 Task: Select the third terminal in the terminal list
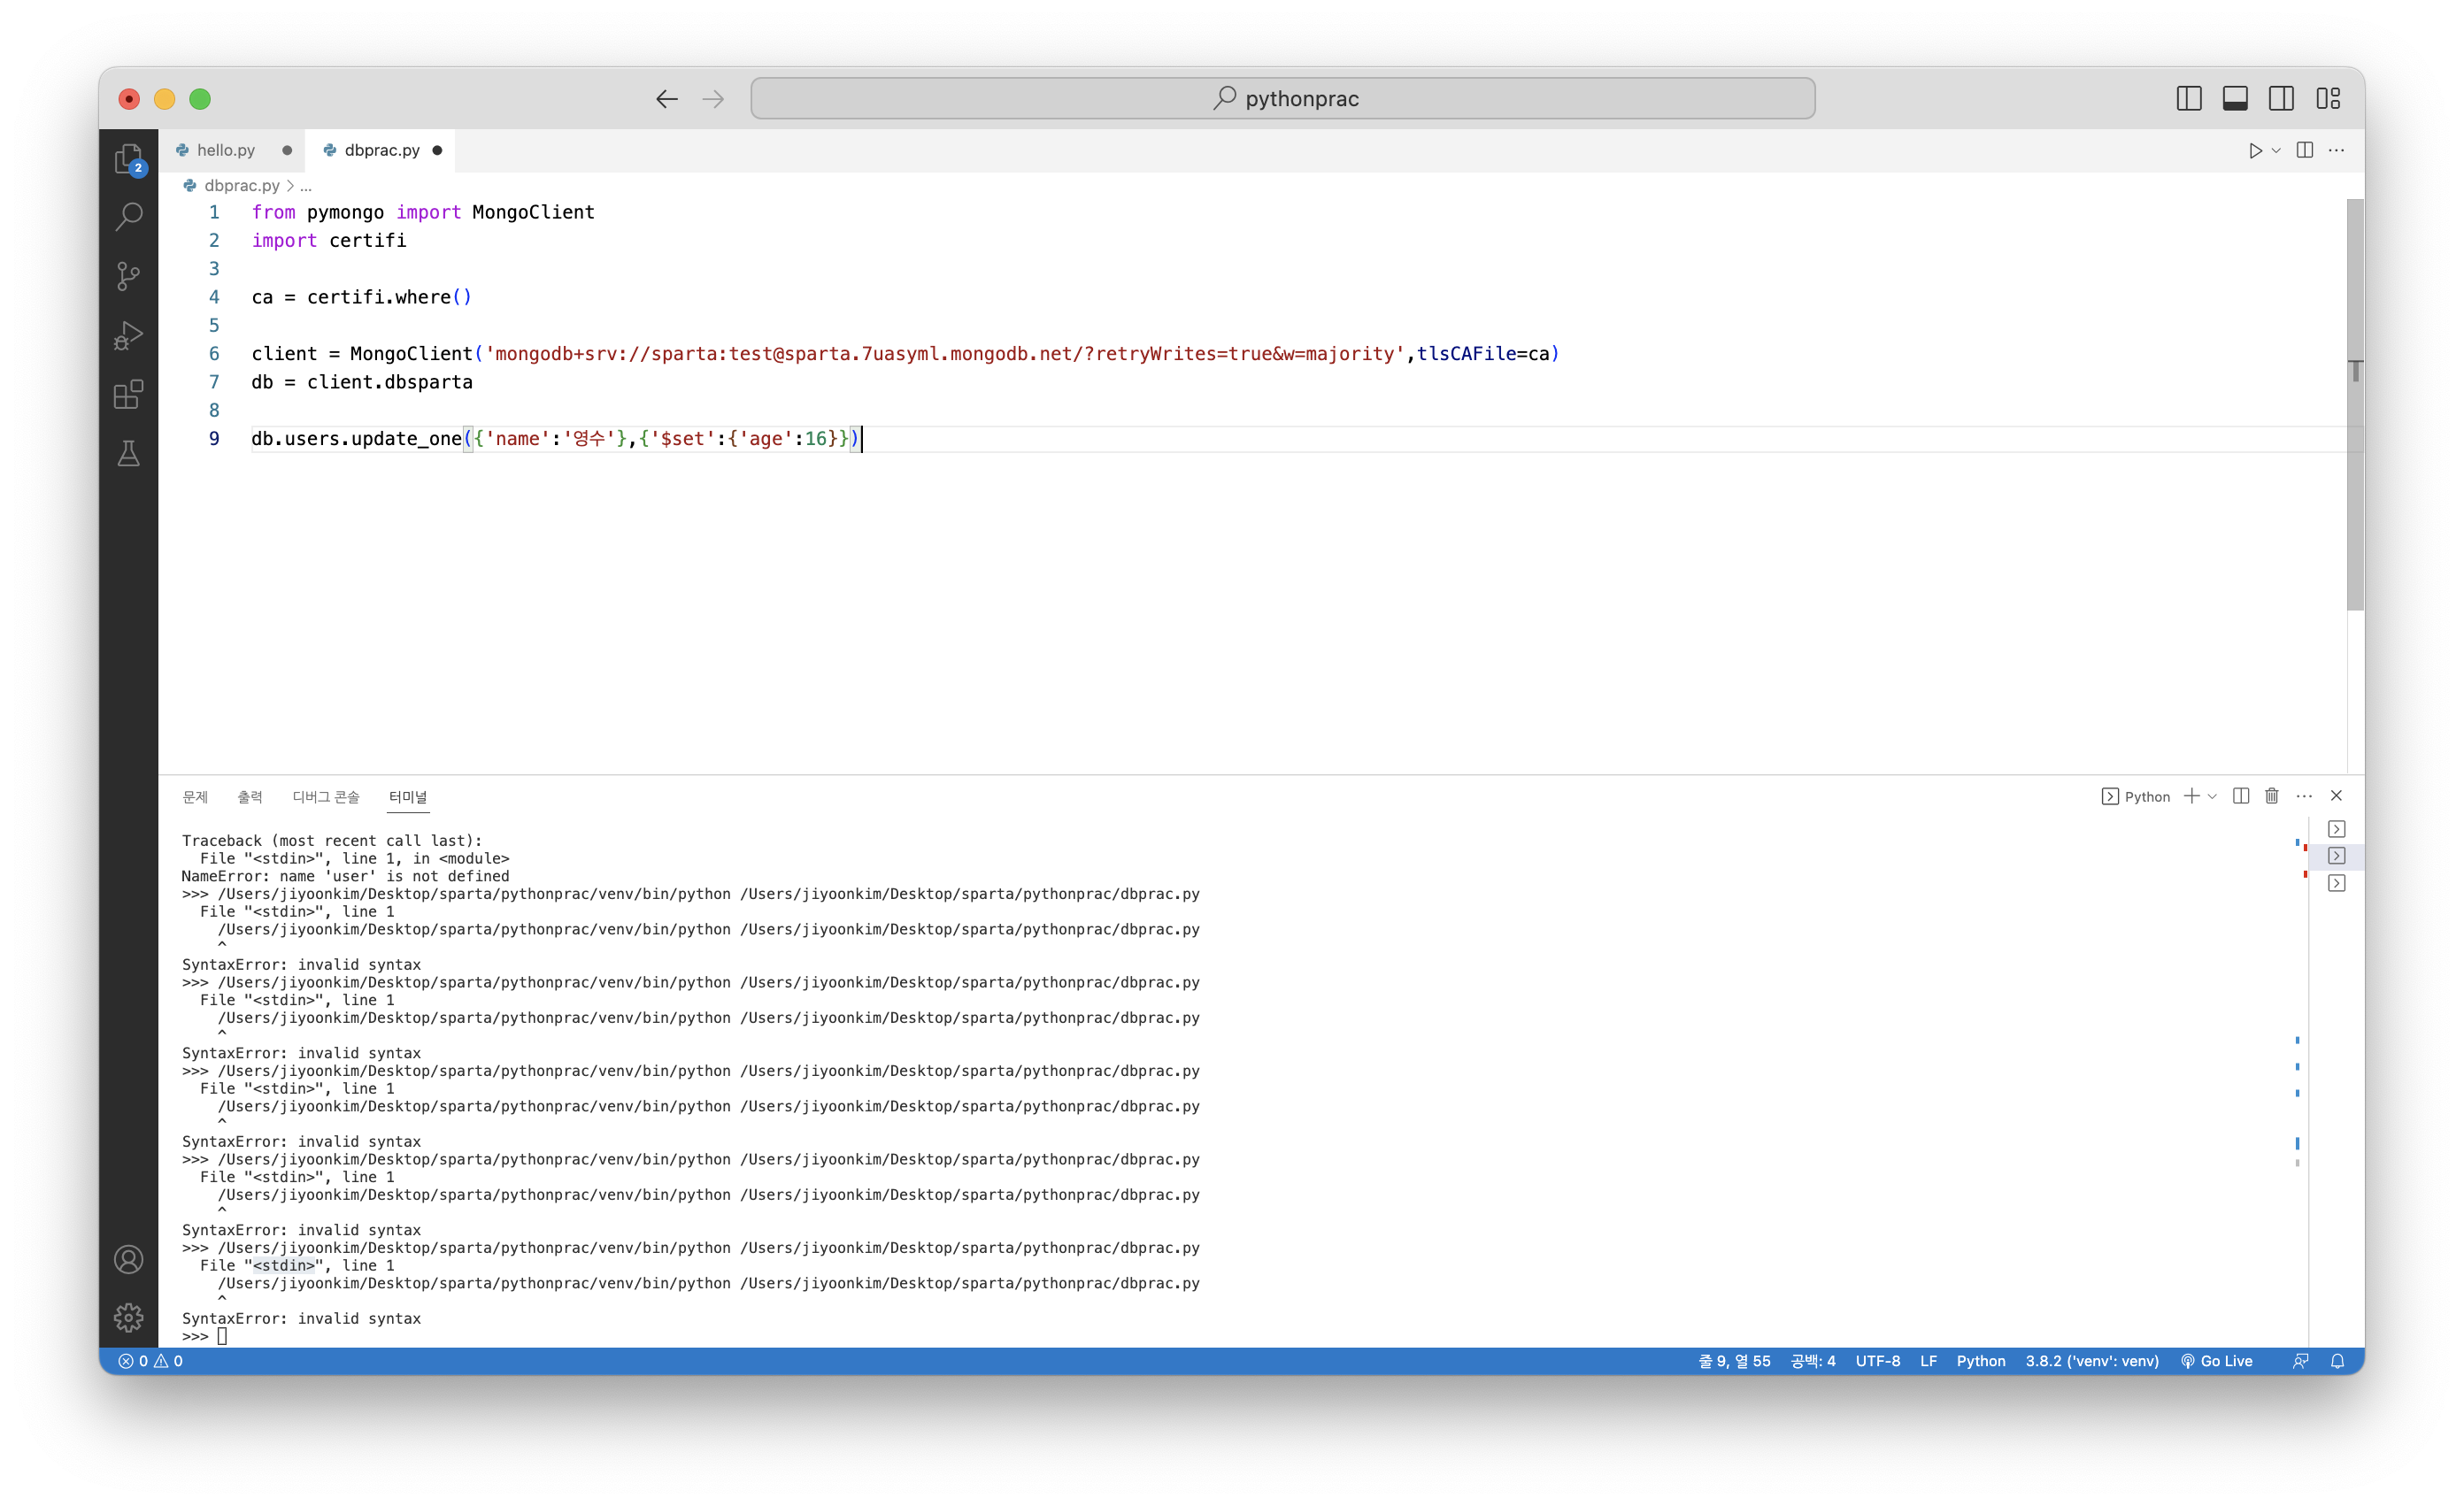click(x=2336, y=883)
